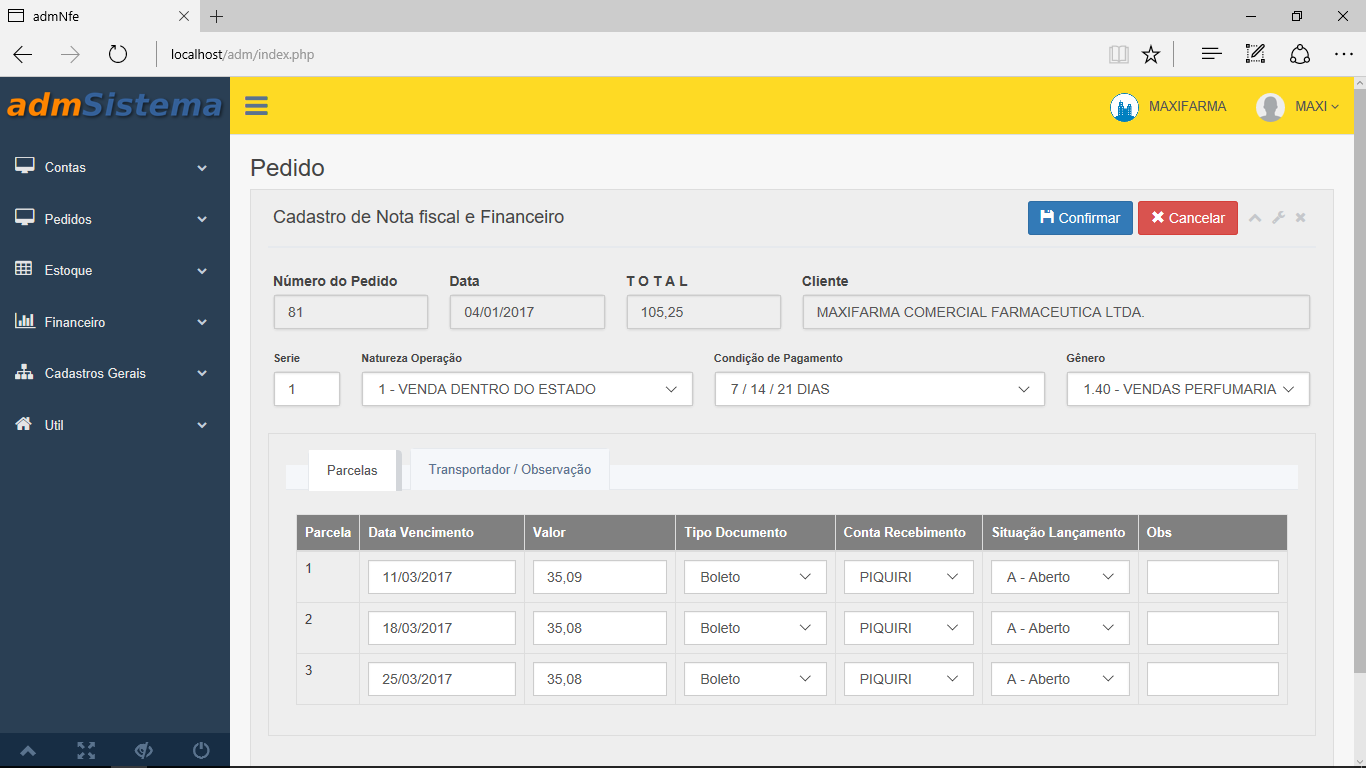The image size is (1366, 768).
Task: Click the wrench settings icon in panel header
Action: pos(1278,218)
